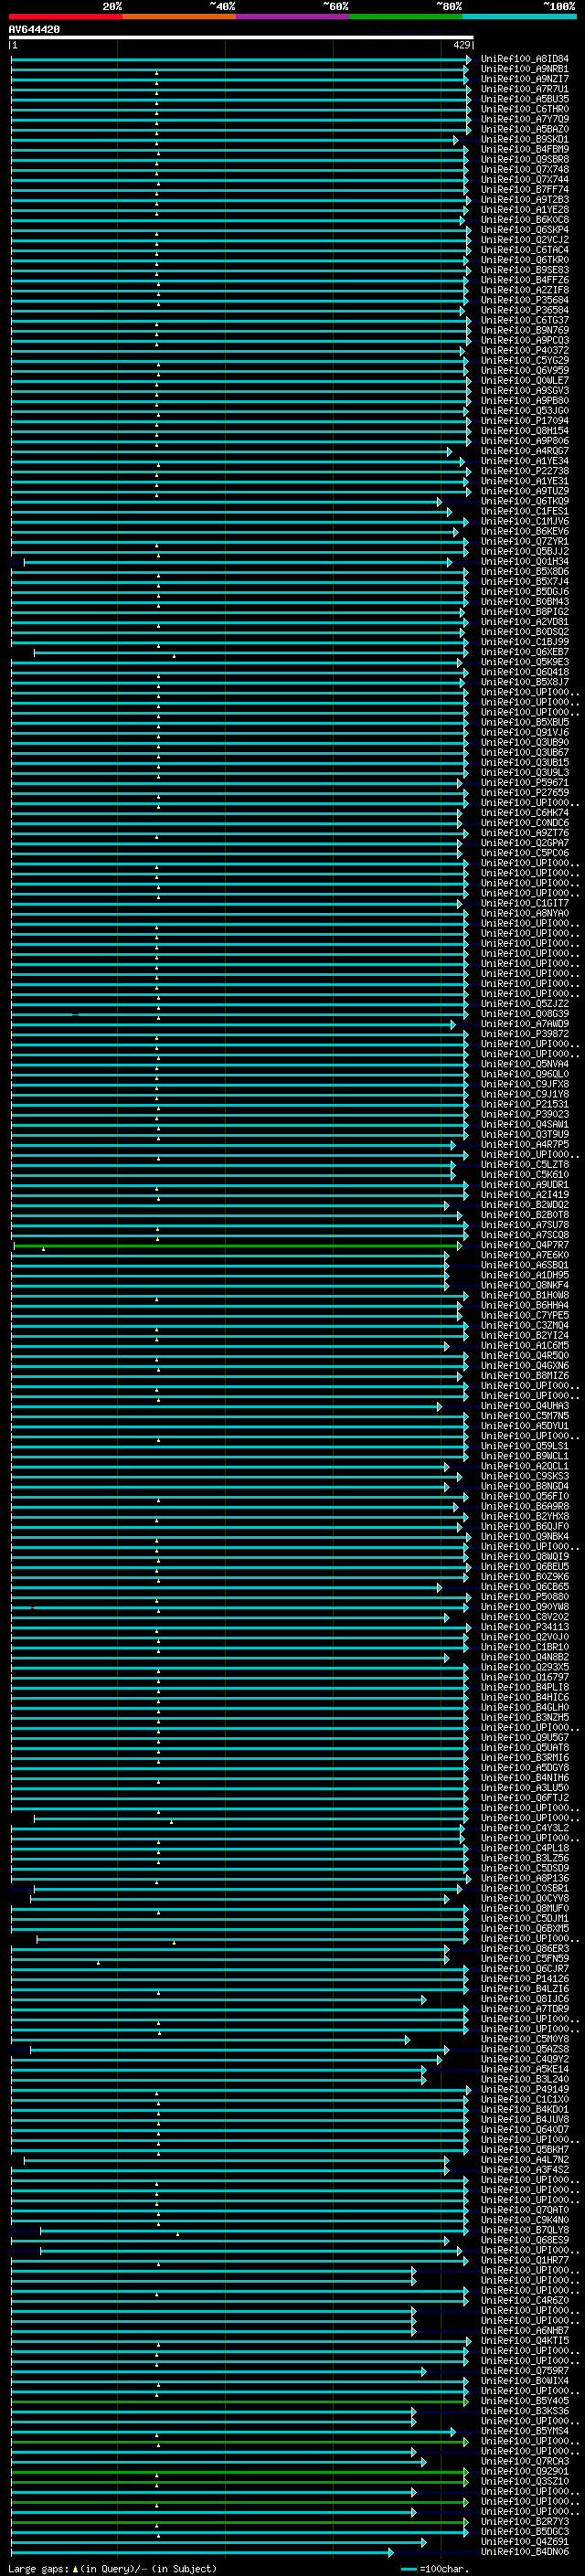This screenshot has height=2576, width=585.
Task: Open hit UniRef100_C6HK74
Action: (x=525, y=813)
